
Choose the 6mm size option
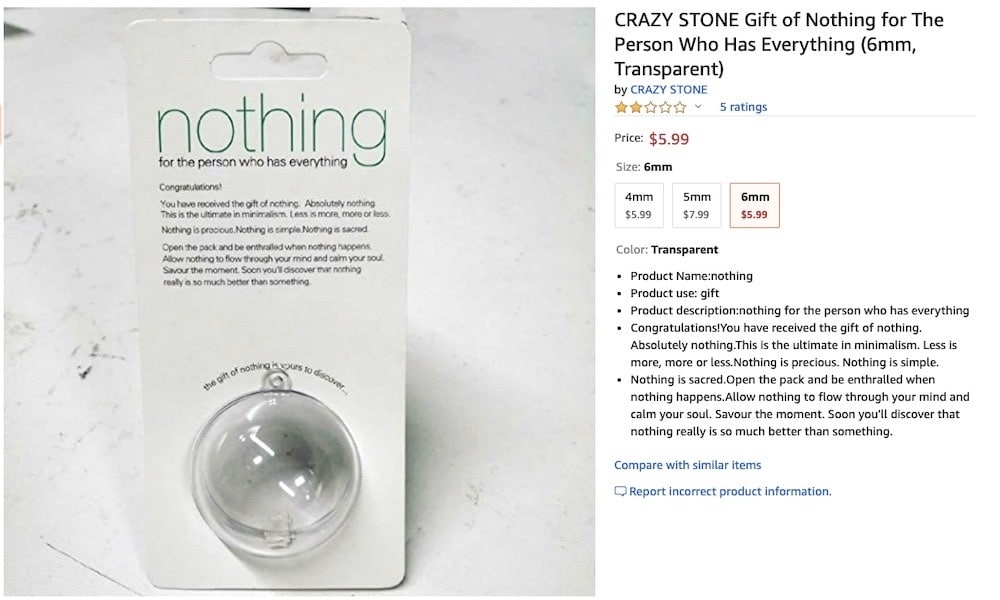[x=754, y=205]
